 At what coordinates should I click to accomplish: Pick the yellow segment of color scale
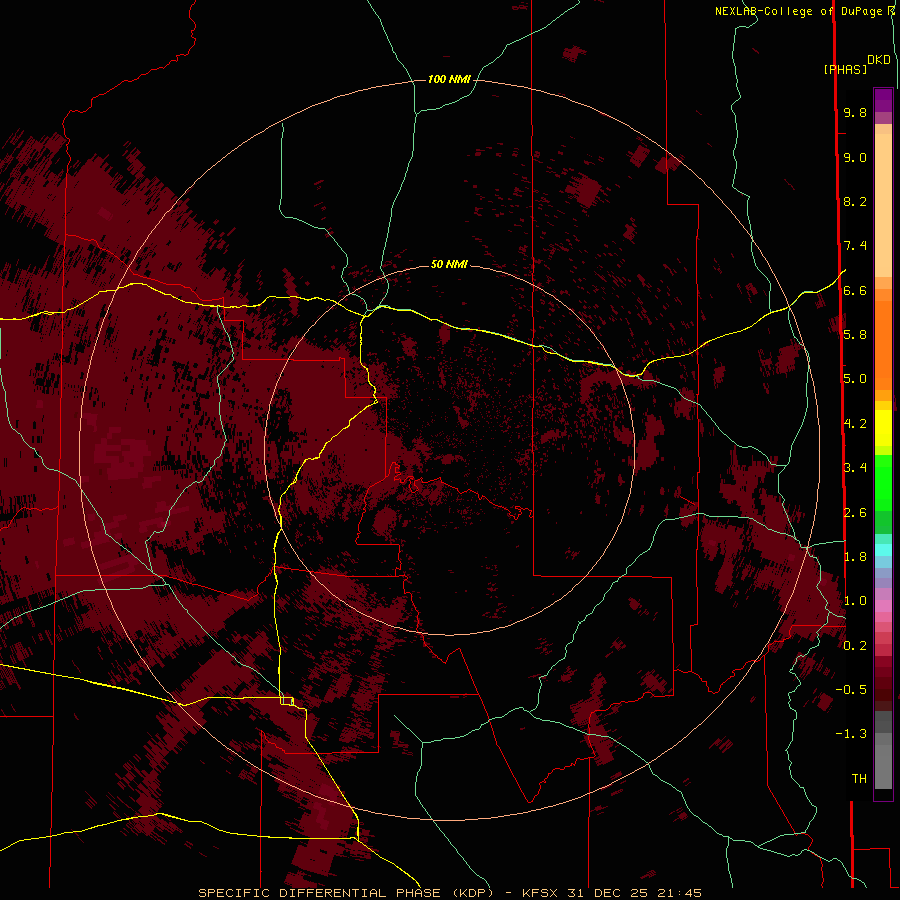883,428
